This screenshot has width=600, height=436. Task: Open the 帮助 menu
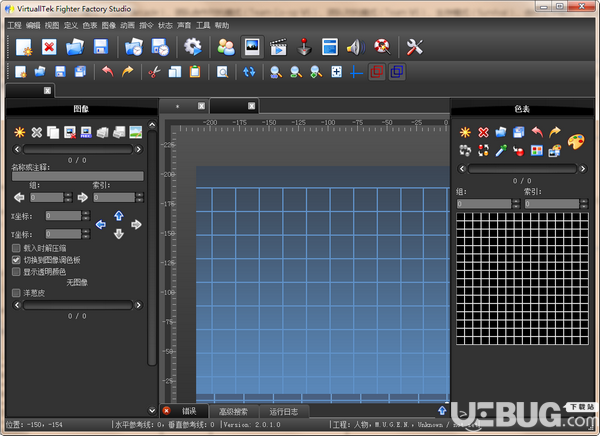(222, 25)
